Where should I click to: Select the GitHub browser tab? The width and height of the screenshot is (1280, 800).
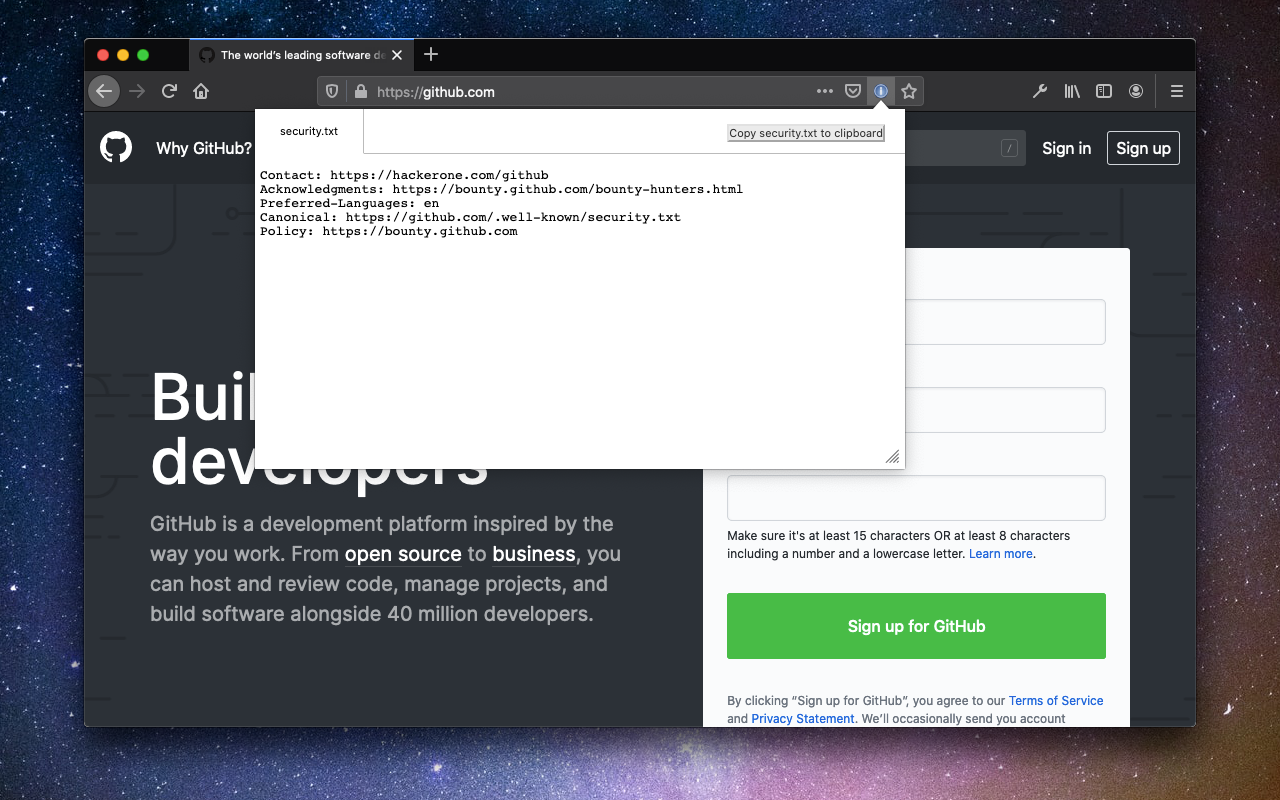click(300, 55)
